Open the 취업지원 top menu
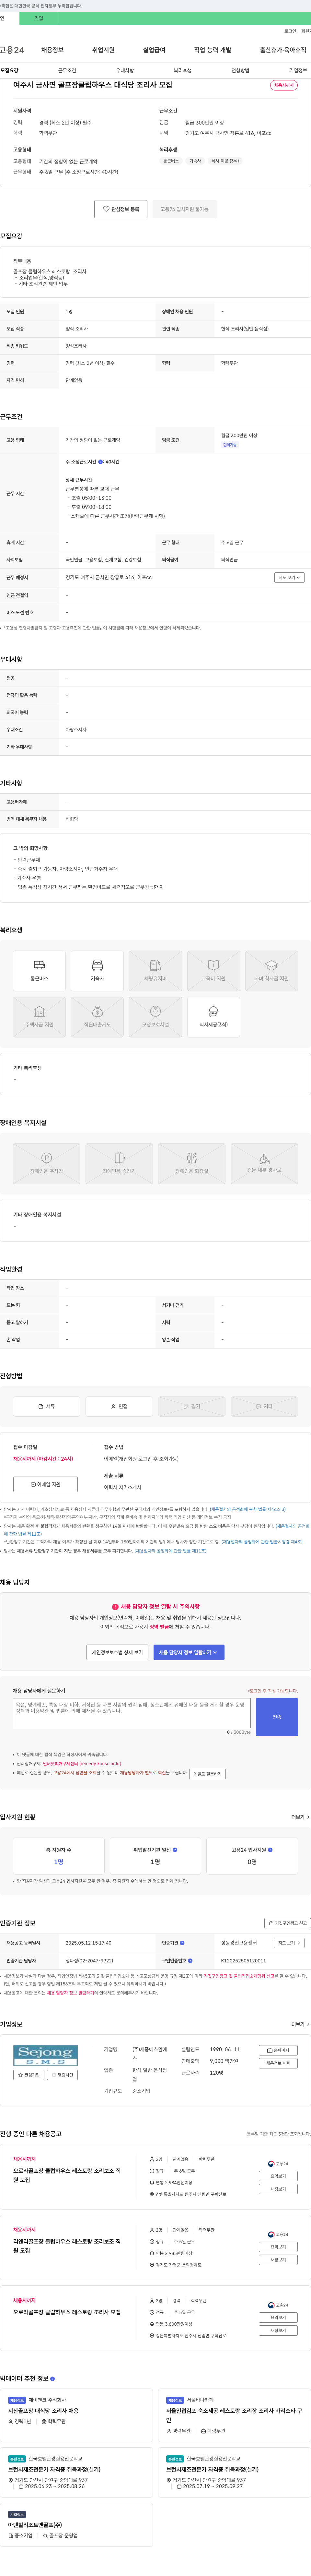 103,50
